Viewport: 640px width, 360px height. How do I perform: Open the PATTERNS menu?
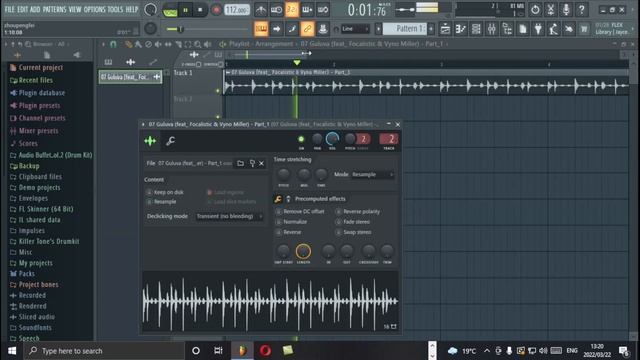[x=54, y=9]
